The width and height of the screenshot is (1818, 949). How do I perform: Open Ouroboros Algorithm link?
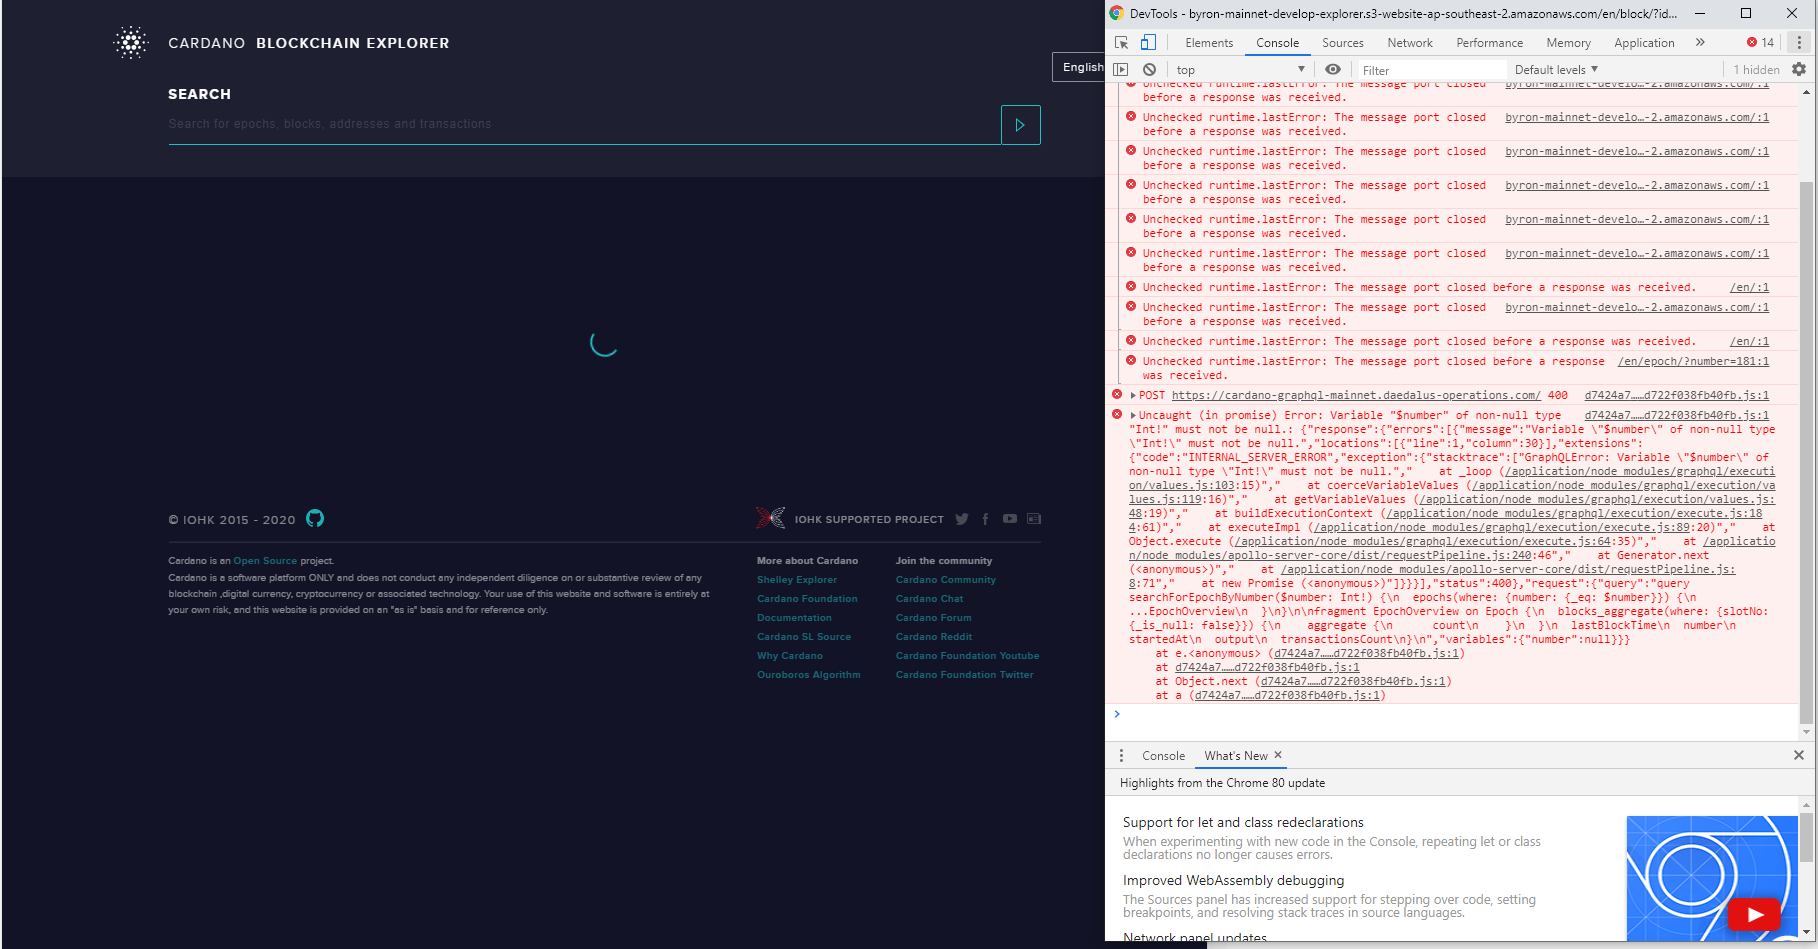pyautogui.click(x=808, y=675)
